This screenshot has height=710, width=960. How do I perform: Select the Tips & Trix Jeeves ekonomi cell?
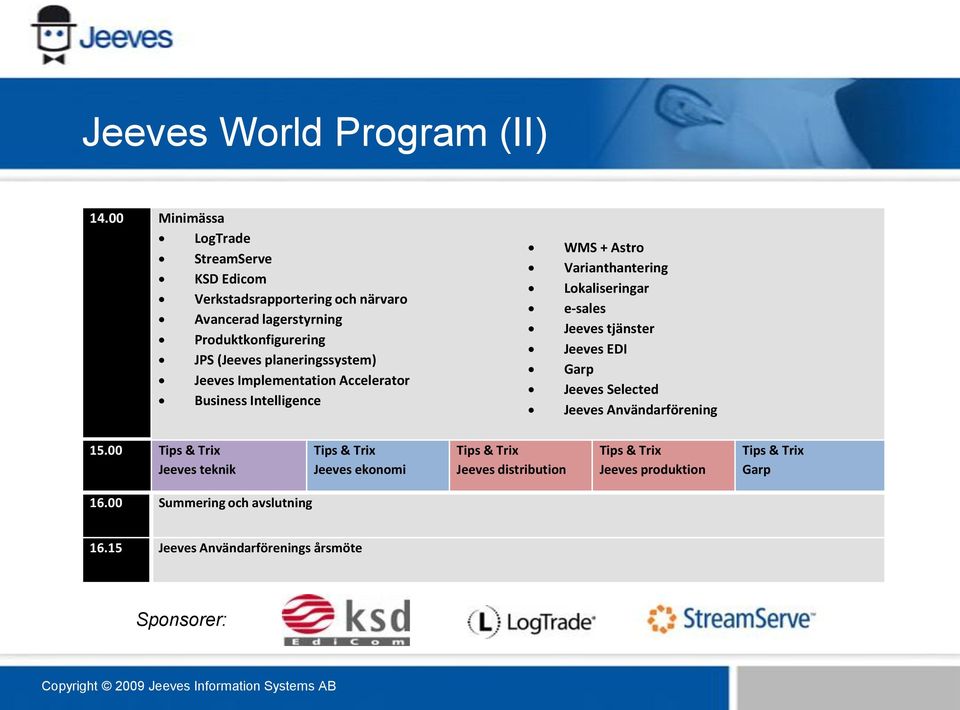pyautogui.click(x=378, y=465)
